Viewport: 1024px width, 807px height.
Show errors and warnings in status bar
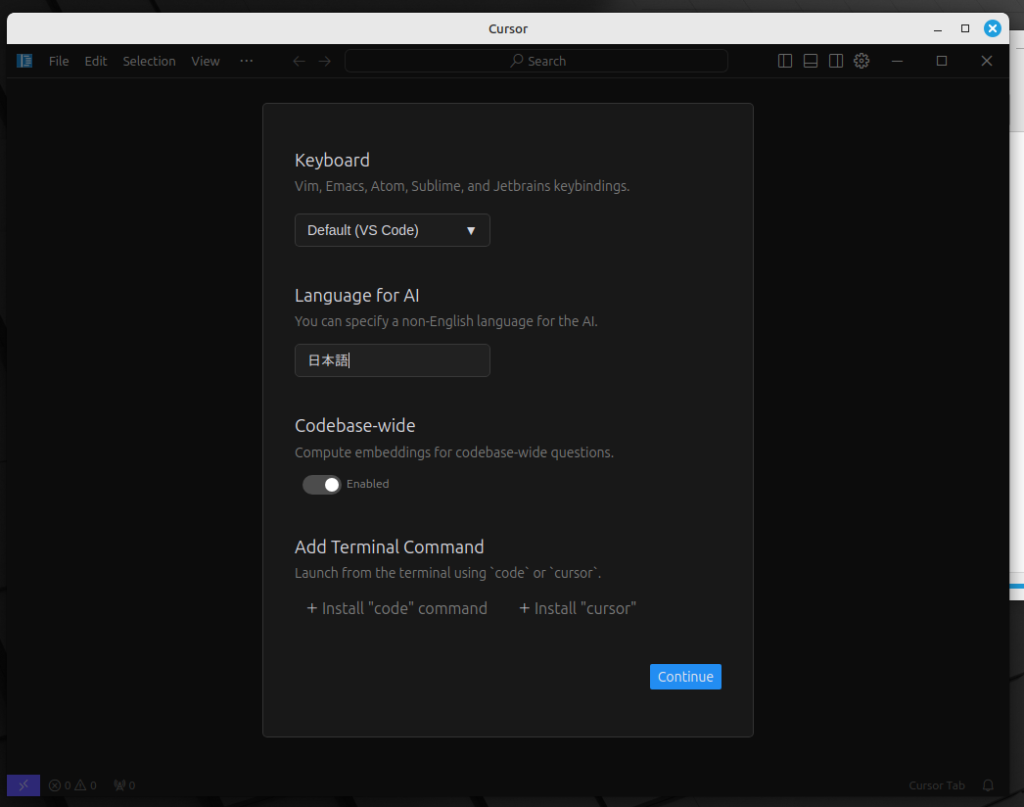click(73, 785)
